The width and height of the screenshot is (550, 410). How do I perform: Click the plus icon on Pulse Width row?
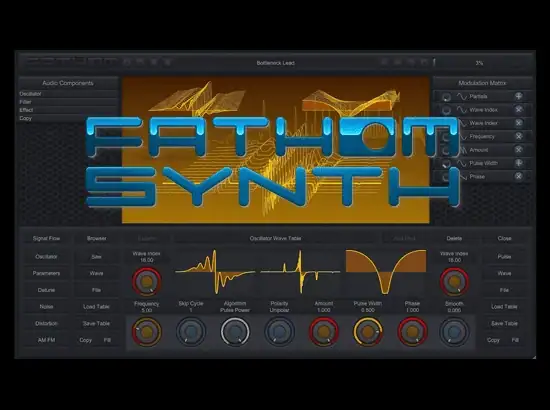(518, 163)
